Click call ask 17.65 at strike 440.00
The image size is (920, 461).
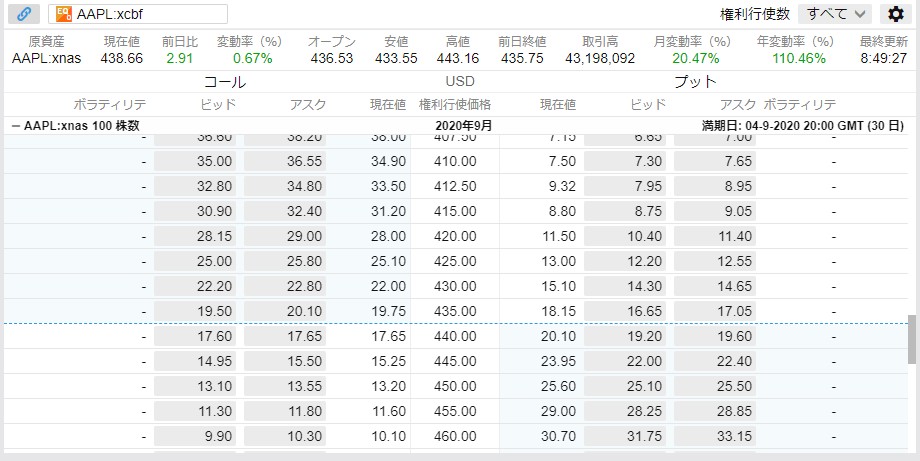coord(285,337)
